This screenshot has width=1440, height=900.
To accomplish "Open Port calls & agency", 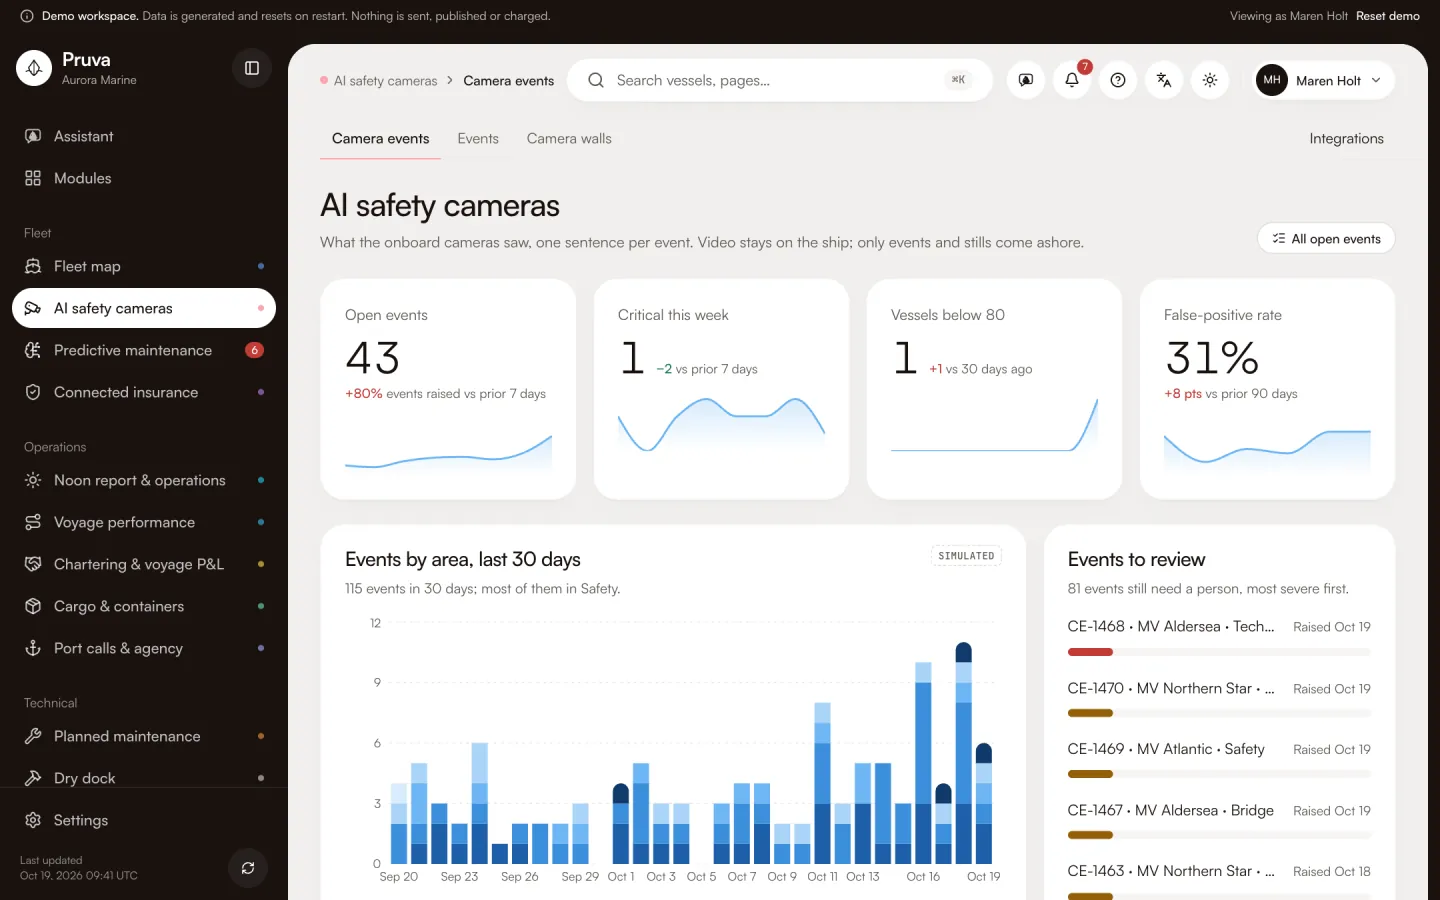I will click(144, 648).
